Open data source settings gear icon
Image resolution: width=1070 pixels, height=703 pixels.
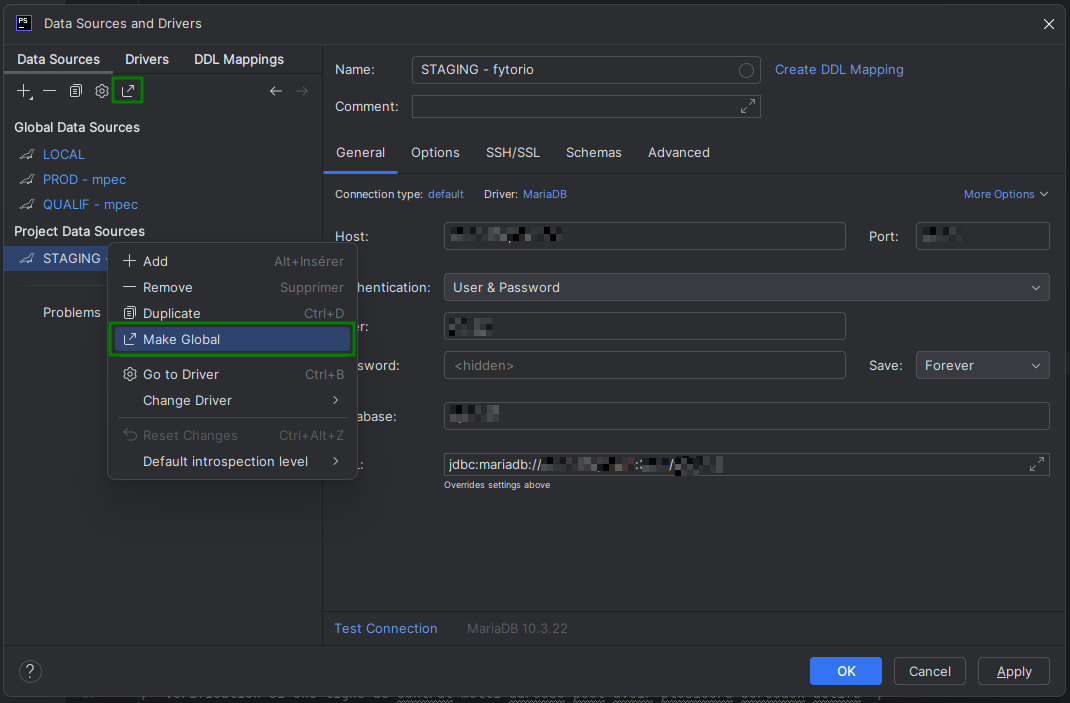point(101,90)
